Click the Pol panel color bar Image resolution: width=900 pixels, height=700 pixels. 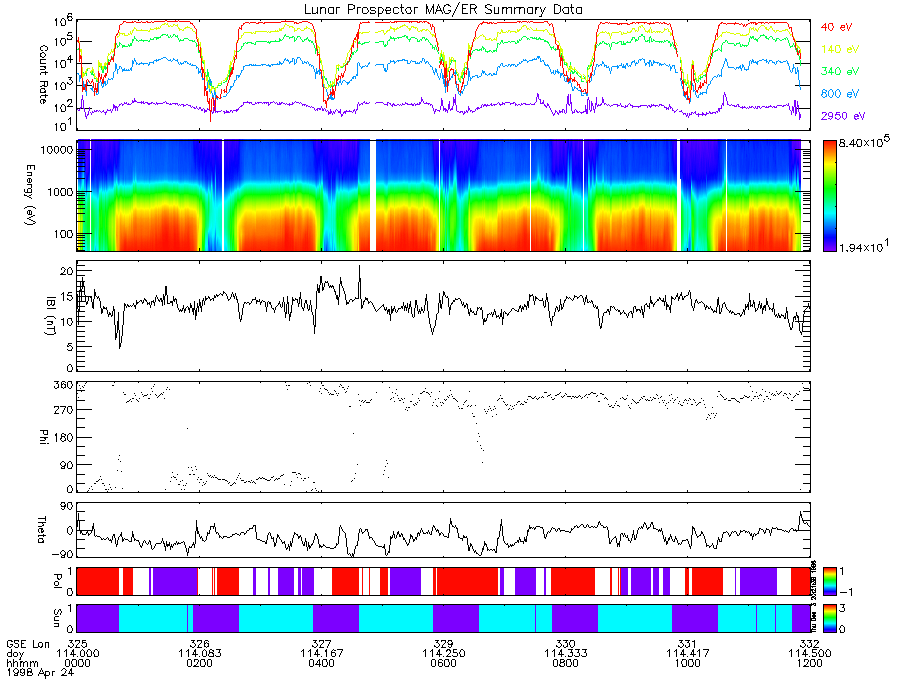(x=829, y=581)
